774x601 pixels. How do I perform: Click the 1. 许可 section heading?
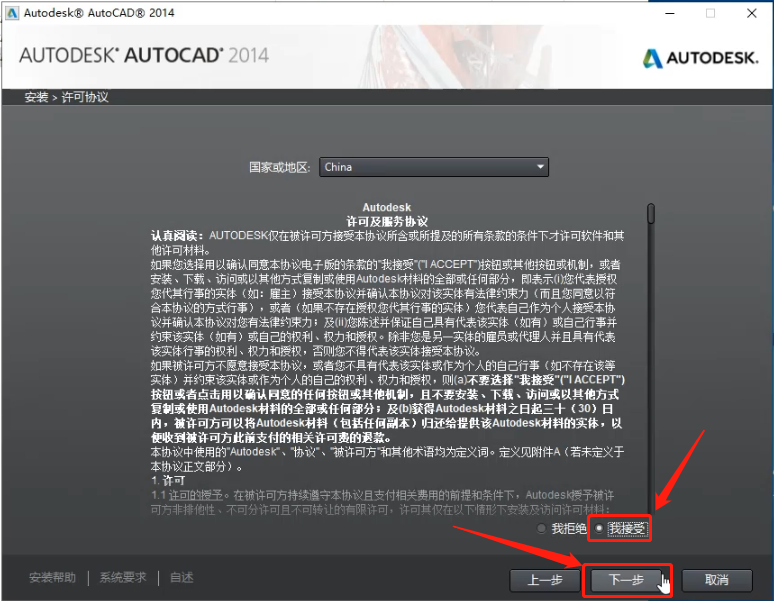pyautogui.click(x=168, y=481)
